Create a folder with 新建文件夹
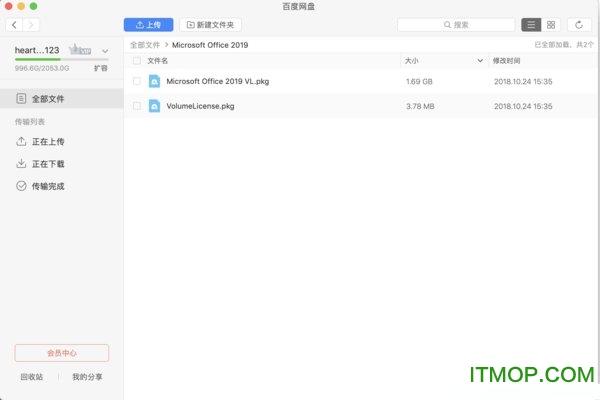Image resolution: width=600 pixels, height=400 pixels. [210, 25]
